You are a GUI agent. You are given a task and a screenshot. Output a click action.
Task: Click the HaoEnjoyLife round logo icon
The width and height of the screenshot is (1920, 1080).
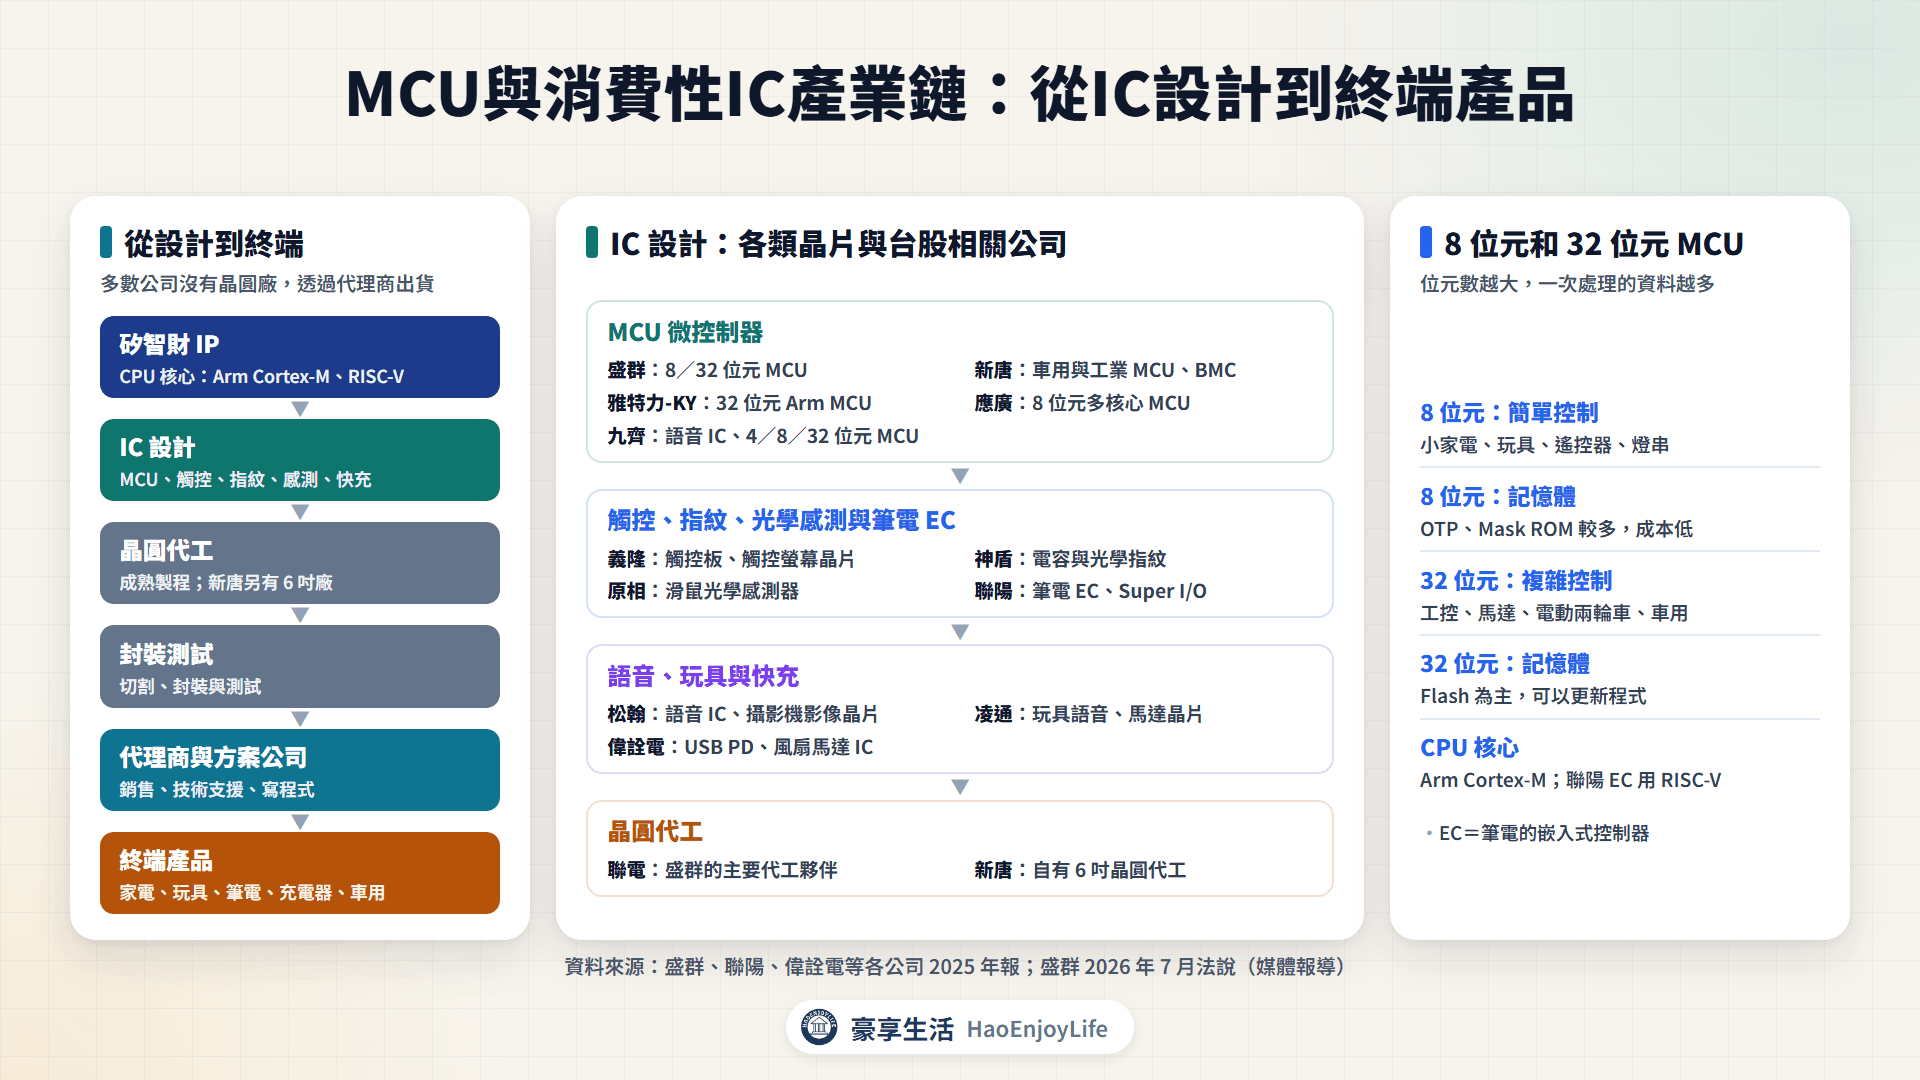tap(819, 1027)
